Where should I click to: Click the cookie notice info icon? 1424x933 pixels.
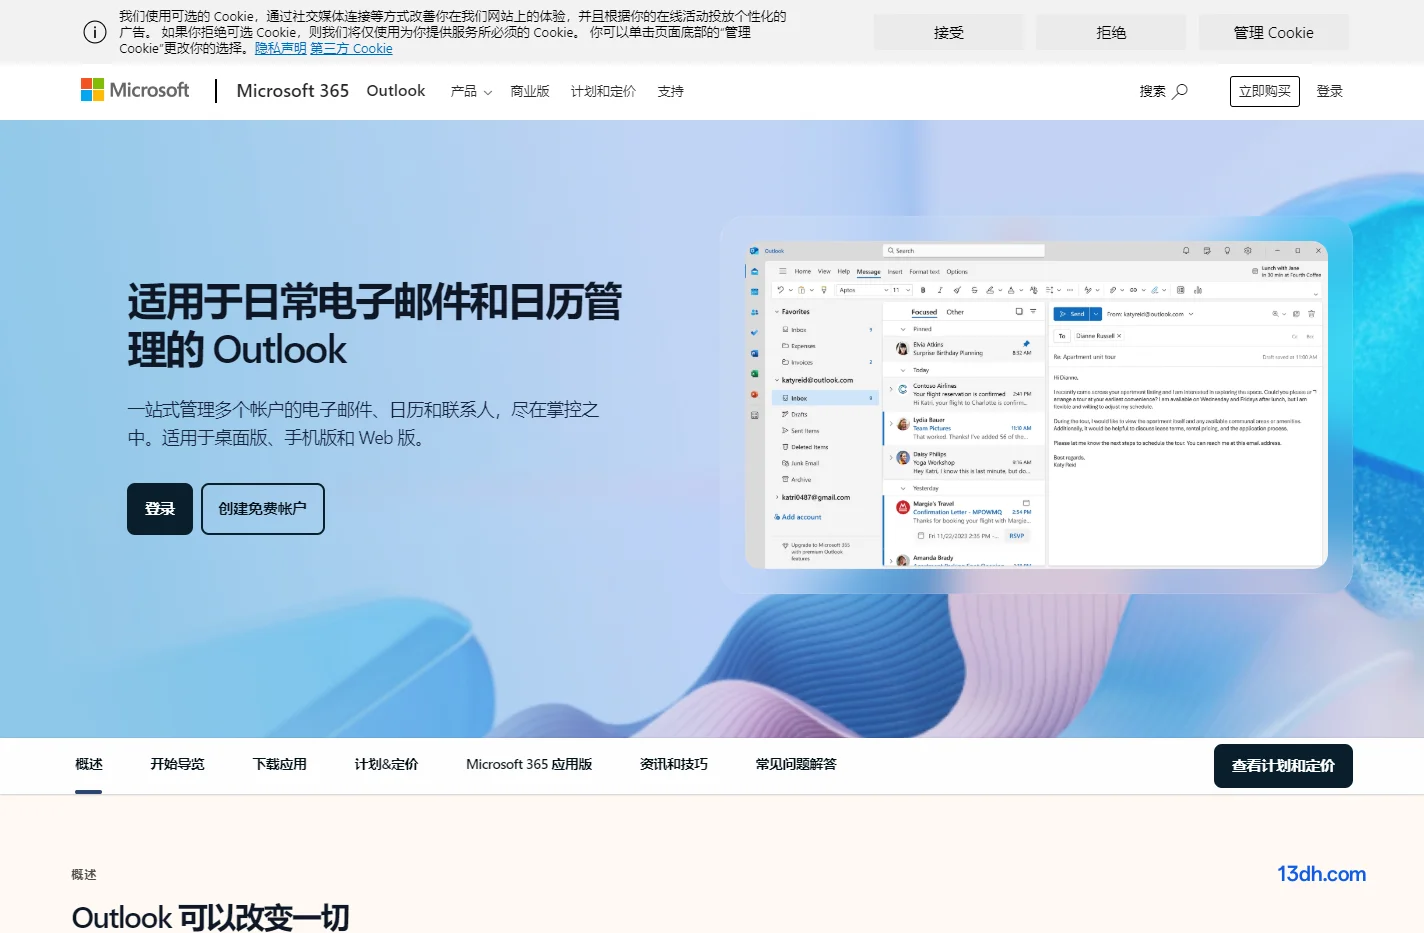95,32
